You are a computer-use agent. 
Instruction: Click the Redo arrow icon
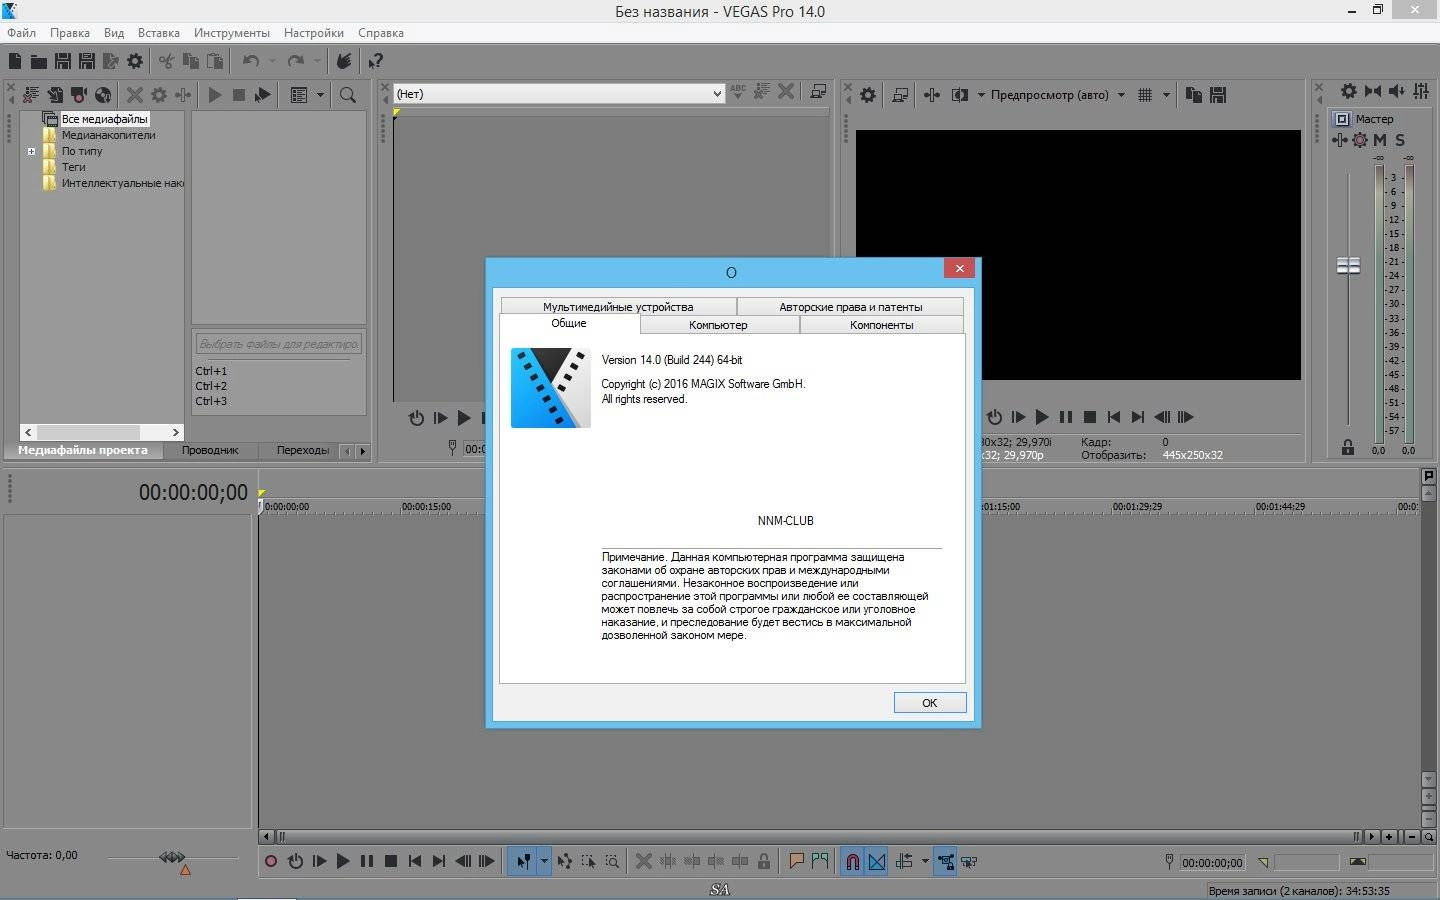[x=296, y=61]
